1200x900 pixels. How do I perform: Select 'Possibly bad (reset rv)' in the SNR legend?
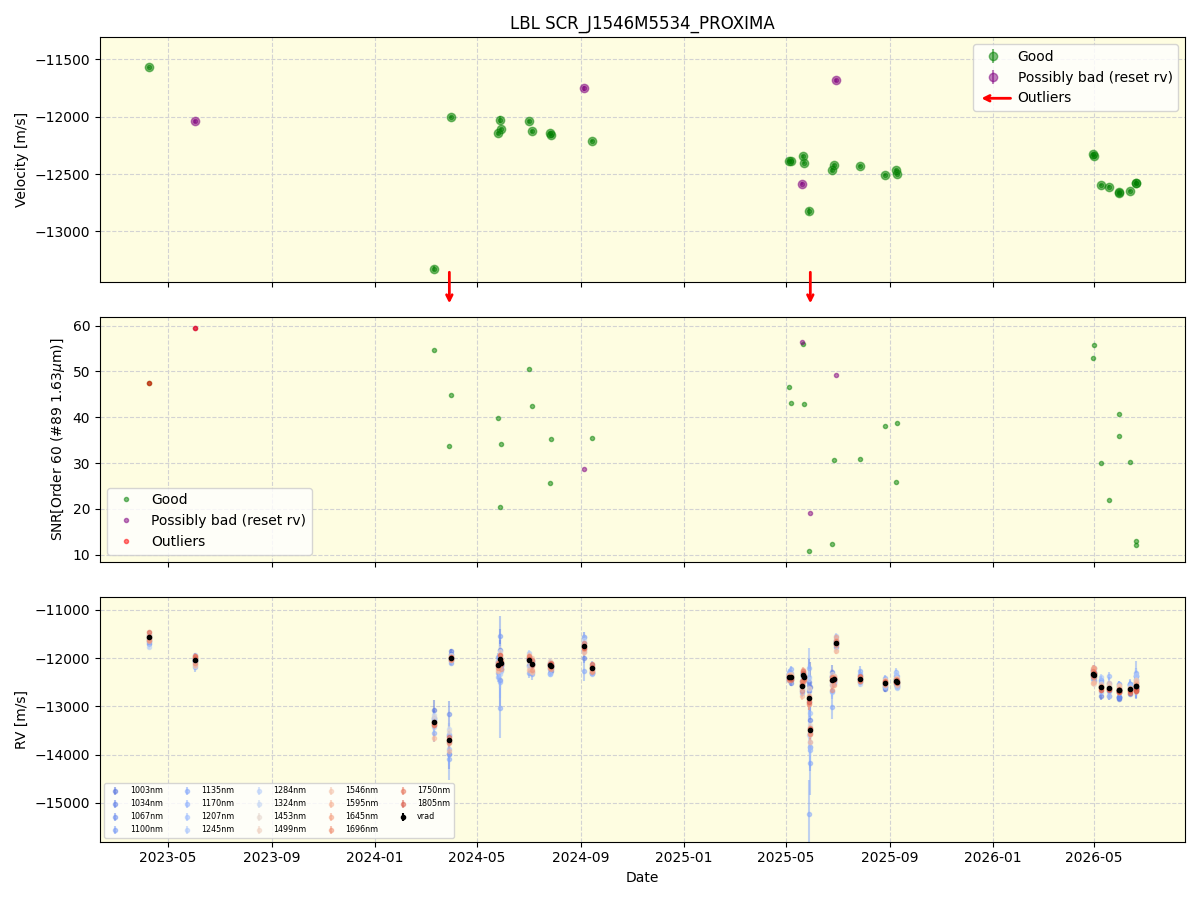pos(228,520)
